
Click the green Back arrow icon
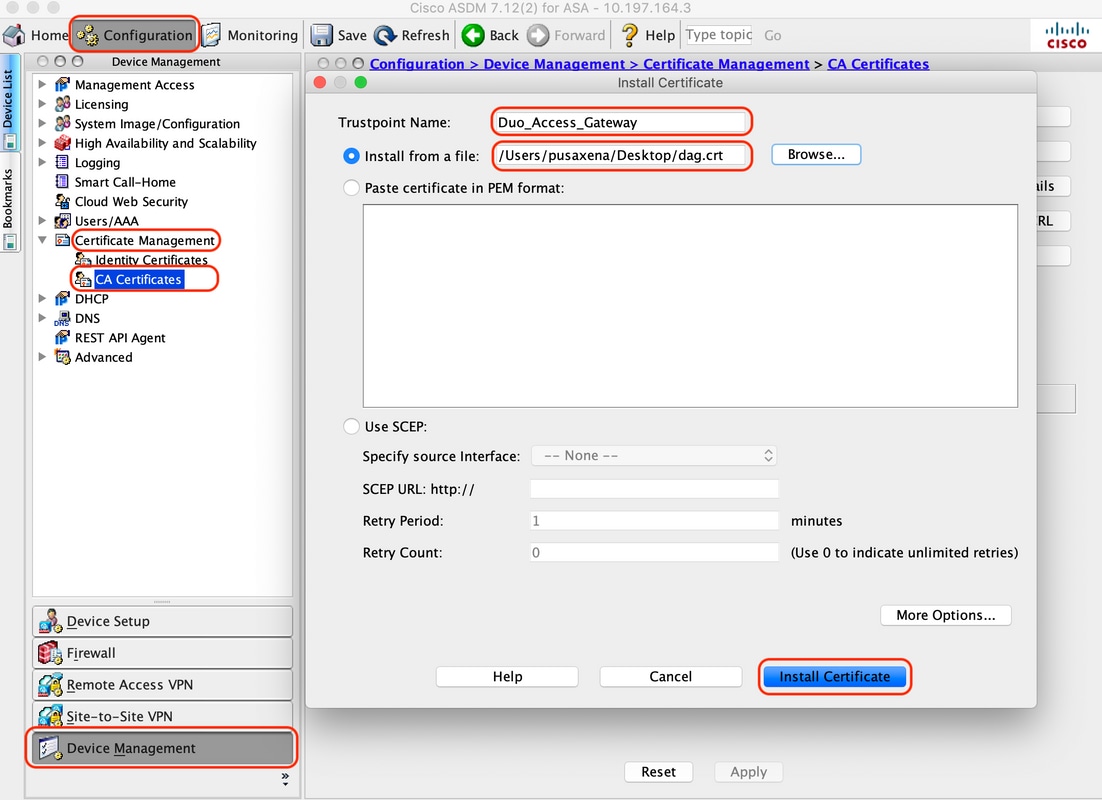point(473,35)
